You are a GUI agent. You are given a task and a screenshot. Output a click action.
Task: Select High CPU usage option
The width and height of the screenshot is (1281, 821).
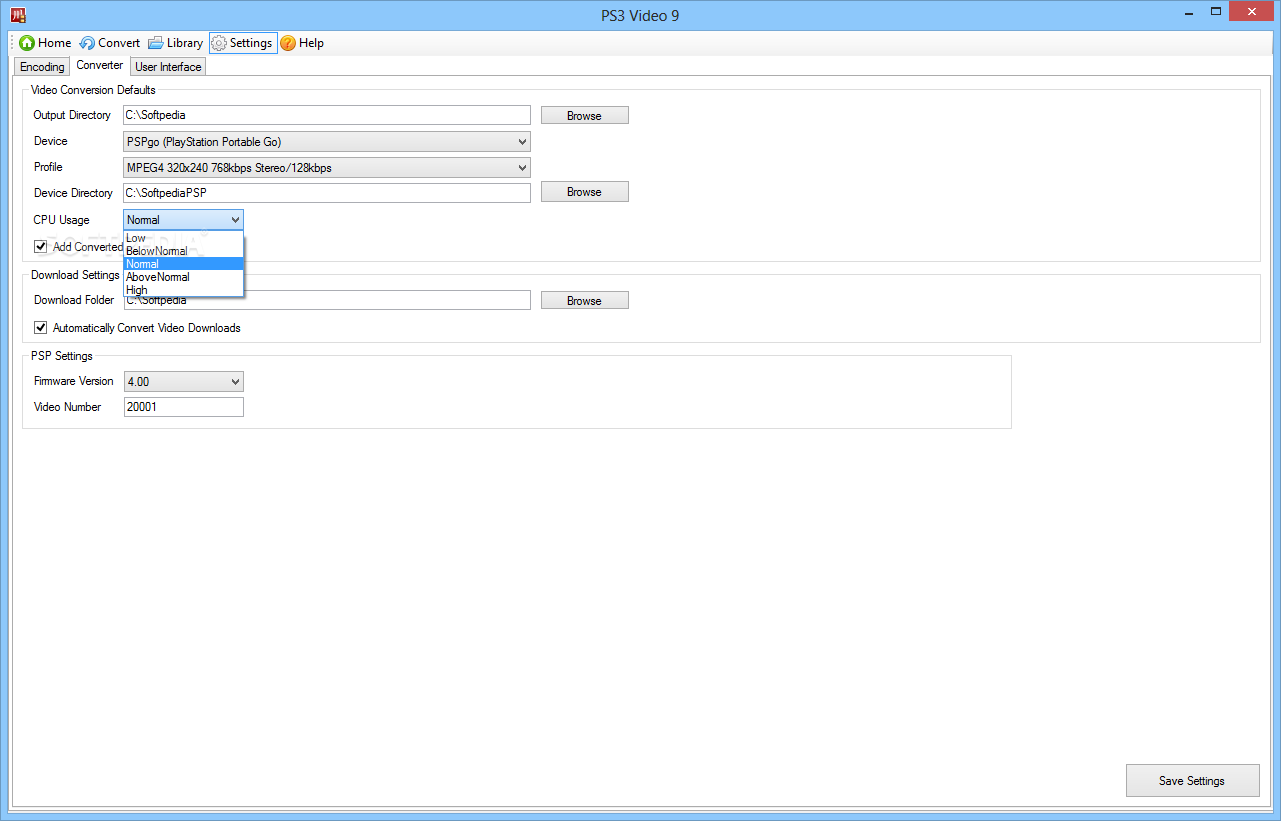click(183, 290)
